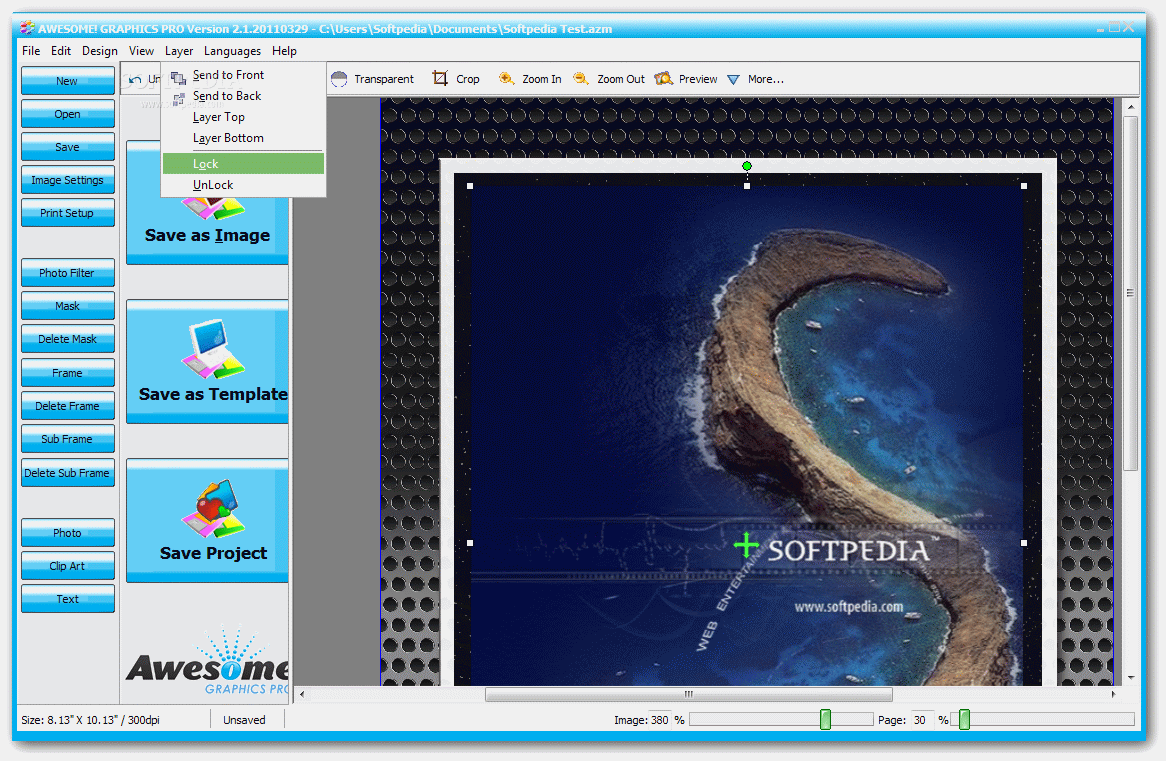Click the Image zoom slider handle
This screenshot has height=761, width=1166.
[825, 719]
